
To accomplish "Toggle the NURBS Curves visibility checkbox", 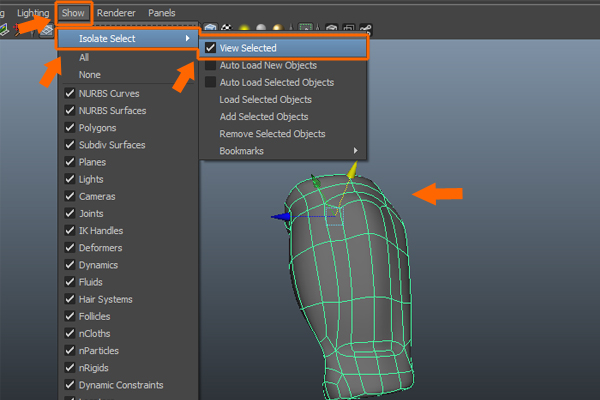I will point(70,94).
